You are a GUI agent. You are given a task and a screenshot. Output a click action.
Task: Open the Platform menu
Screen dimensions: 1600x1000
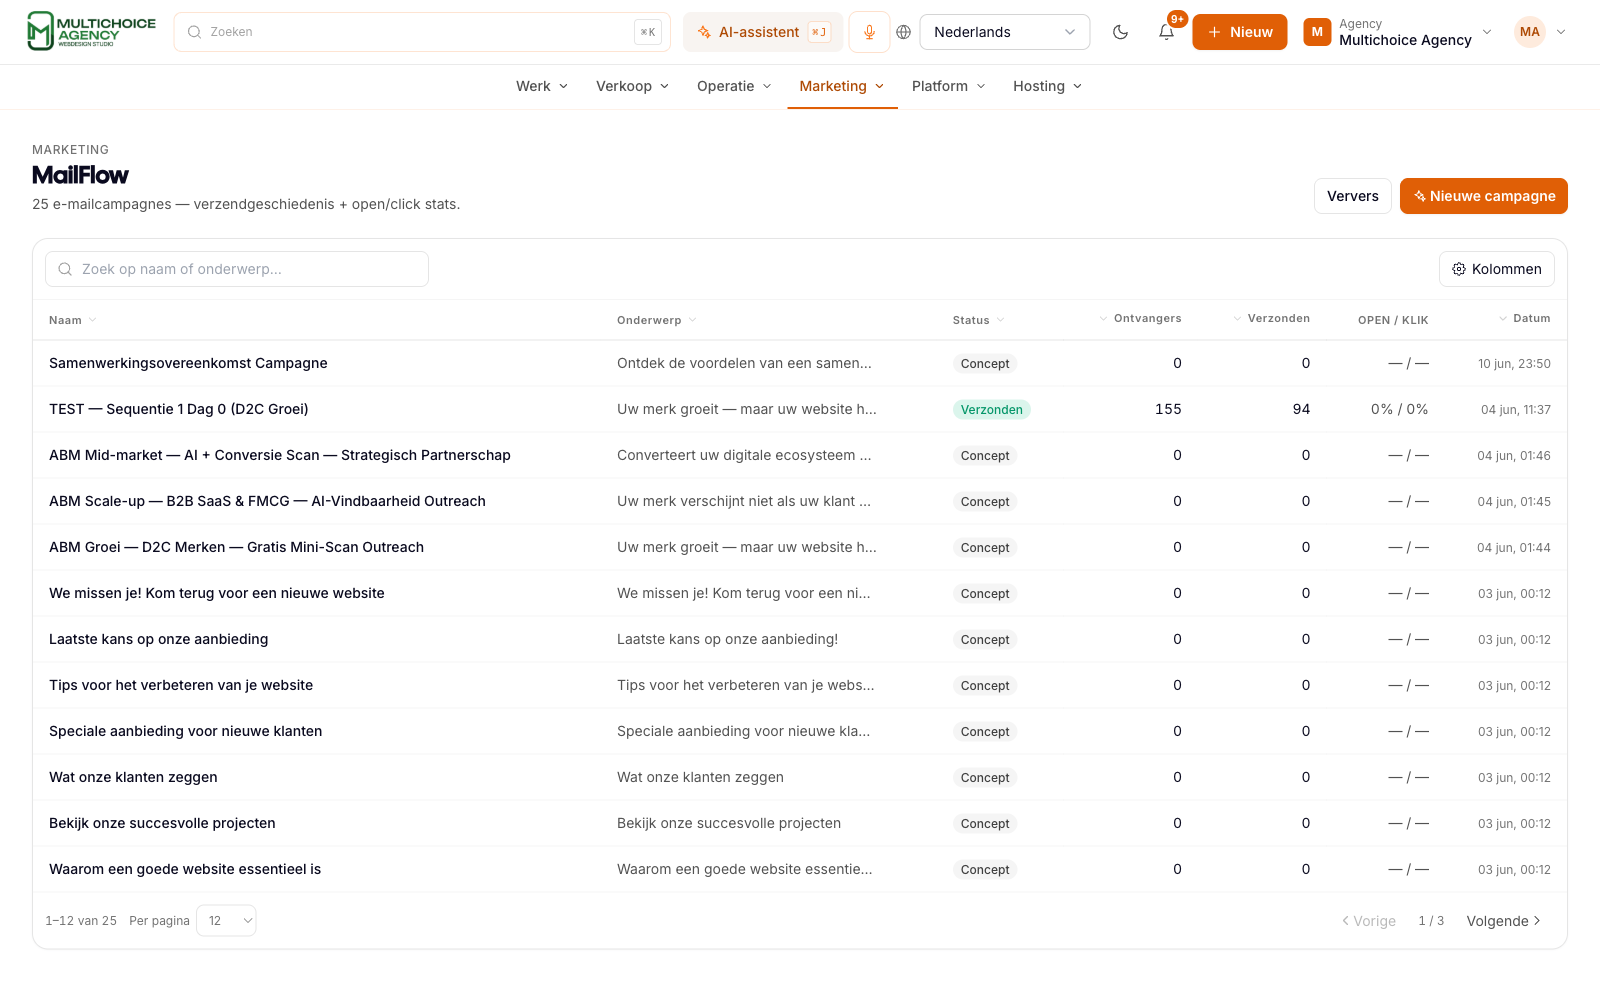click(948, 86)
